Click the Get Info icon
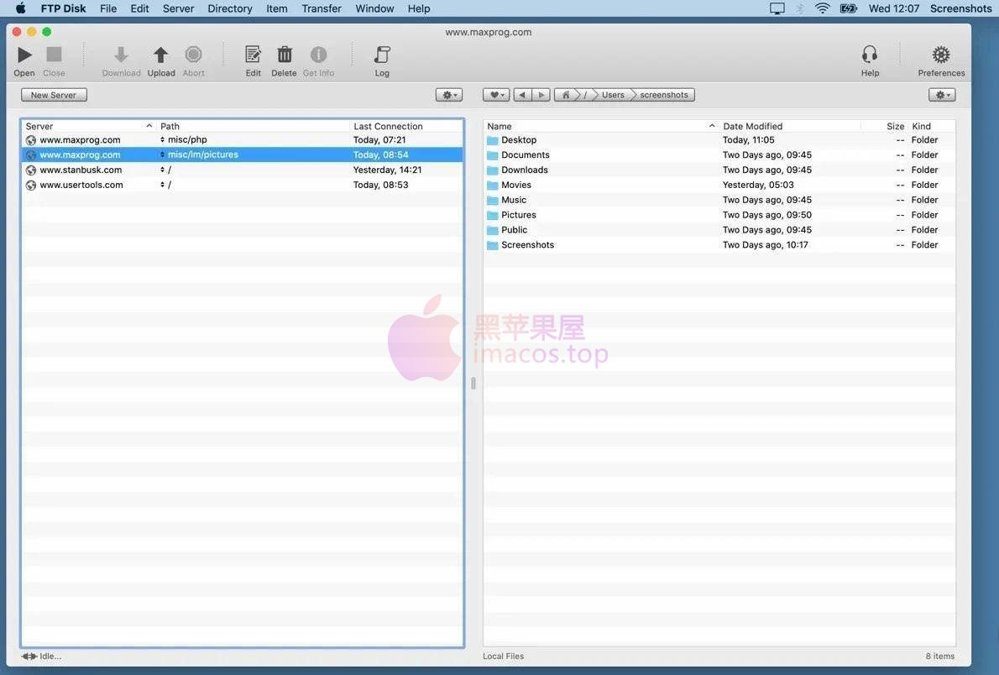The height and width of the screenshot is (675, 999). coord(319,55)
